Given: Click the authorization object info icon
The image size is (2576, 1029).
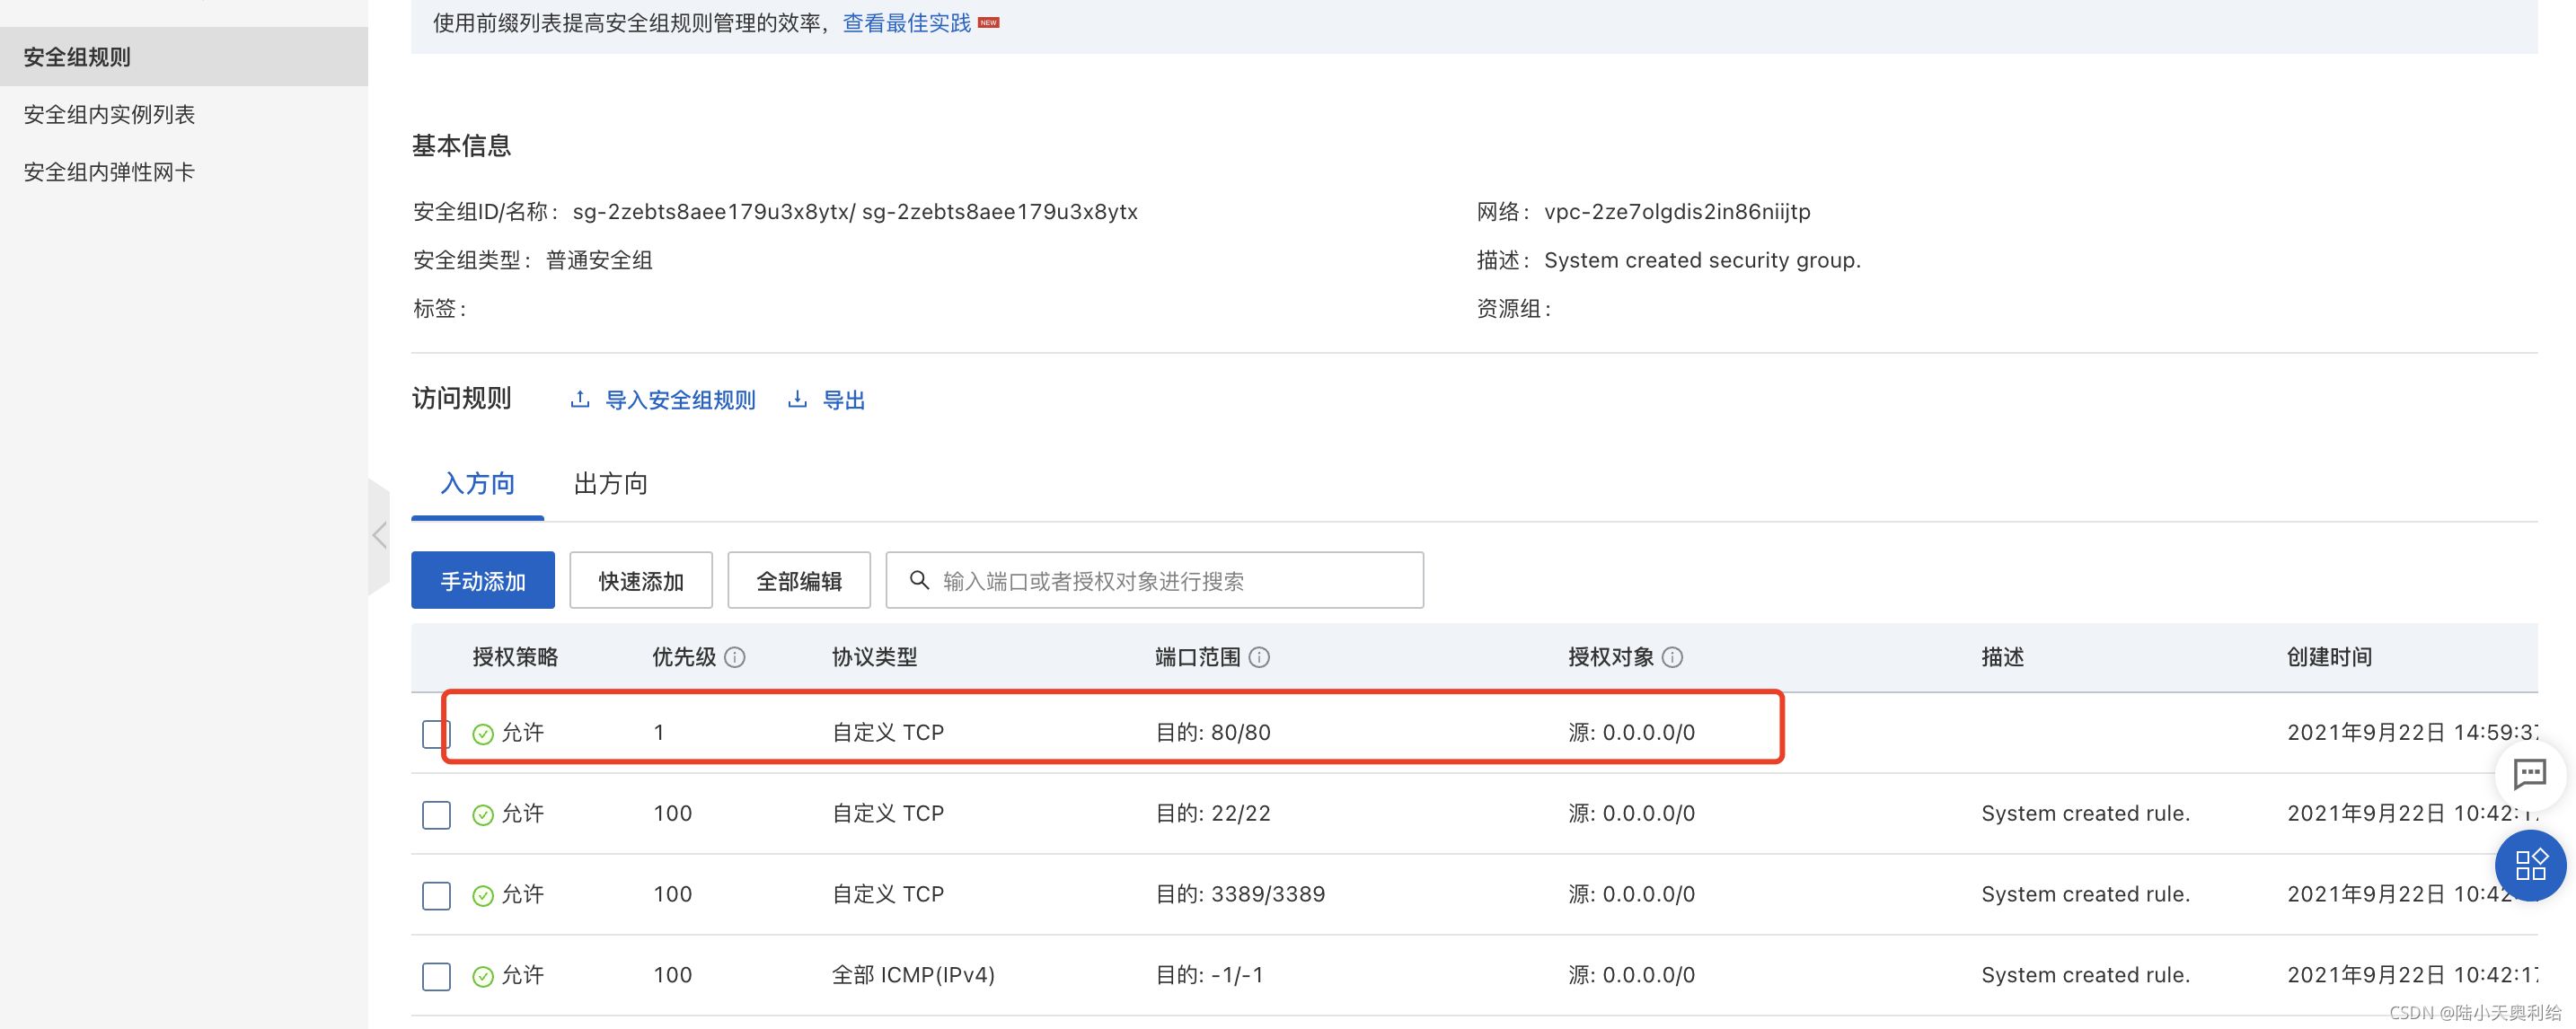Looking at the screenshot, I should point(1673,657).
